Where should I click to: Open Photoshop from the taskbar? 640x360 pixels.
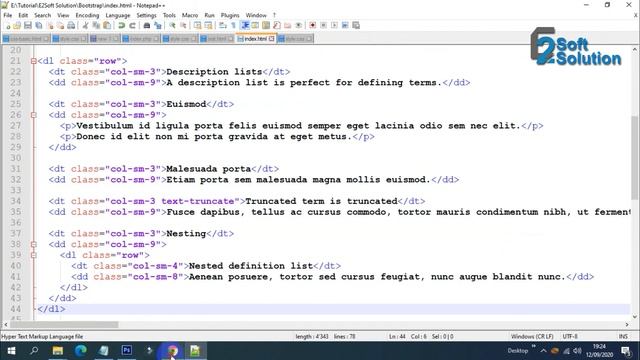(127, 351)
